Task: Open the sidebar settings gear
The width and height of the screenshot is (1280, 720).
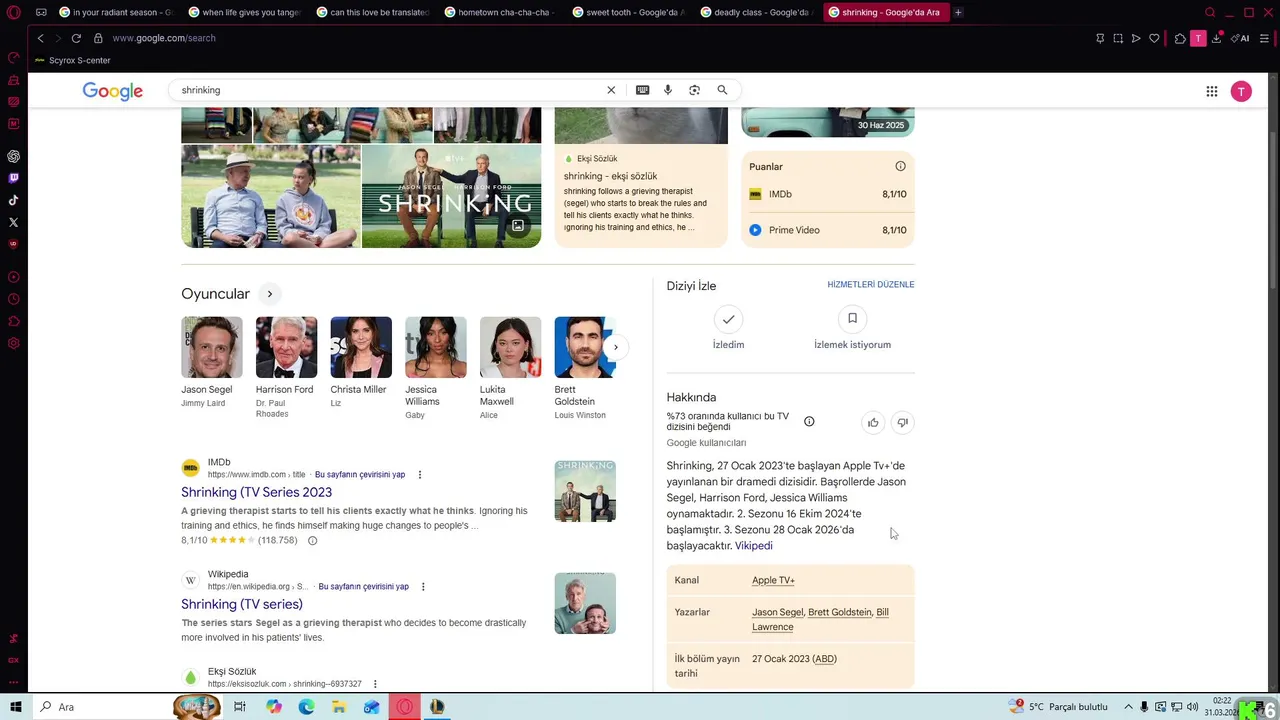Action: pyautogui.click(x=13, y=343)
